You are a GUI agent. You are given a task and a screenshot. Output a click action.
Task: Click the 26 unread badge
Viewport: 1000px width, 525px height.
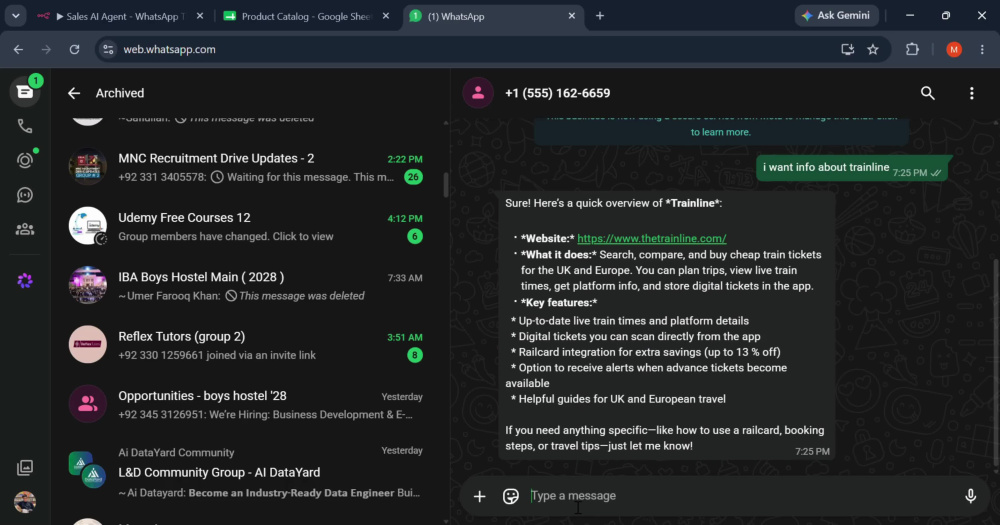click(x=413, y=177)
